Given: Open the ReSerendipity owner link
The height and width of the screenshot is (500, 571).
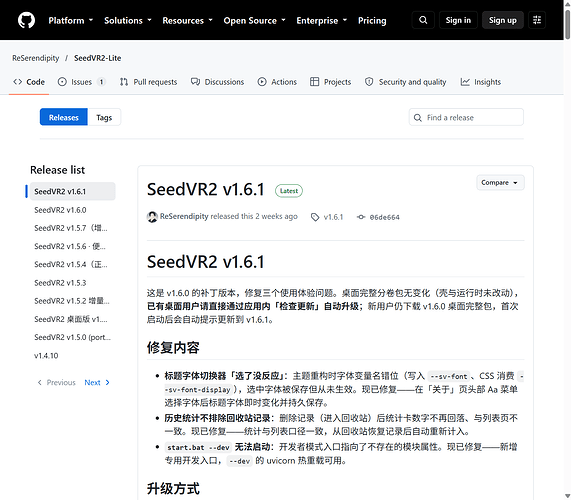Looking at the screenshot, I should 35,58.
